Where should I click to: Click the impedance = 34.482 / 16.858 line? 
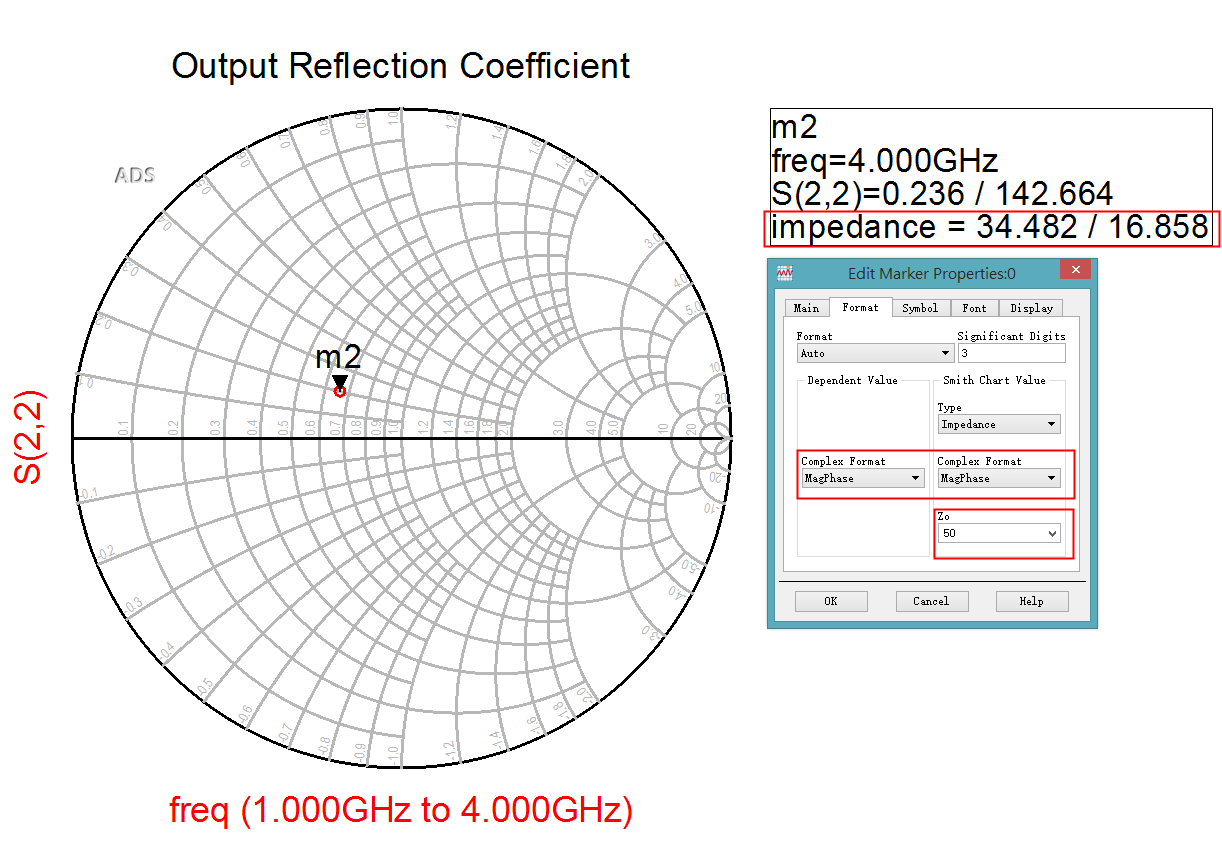[x=990, y=227]
